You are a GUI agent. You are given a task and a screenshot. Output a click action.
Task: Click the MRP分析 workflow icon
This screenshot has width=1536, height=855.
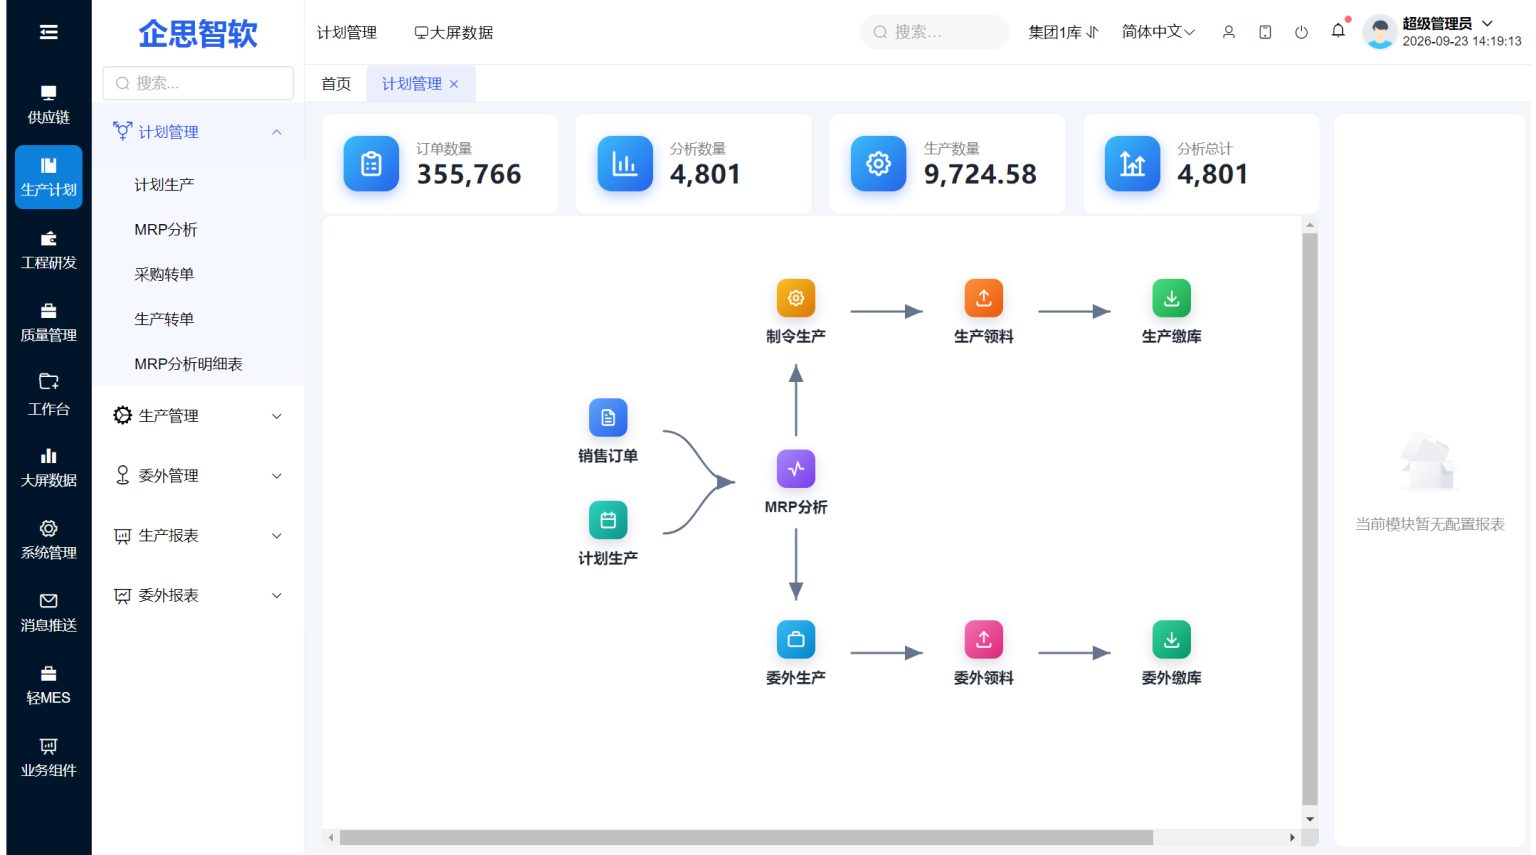[796, 469]
